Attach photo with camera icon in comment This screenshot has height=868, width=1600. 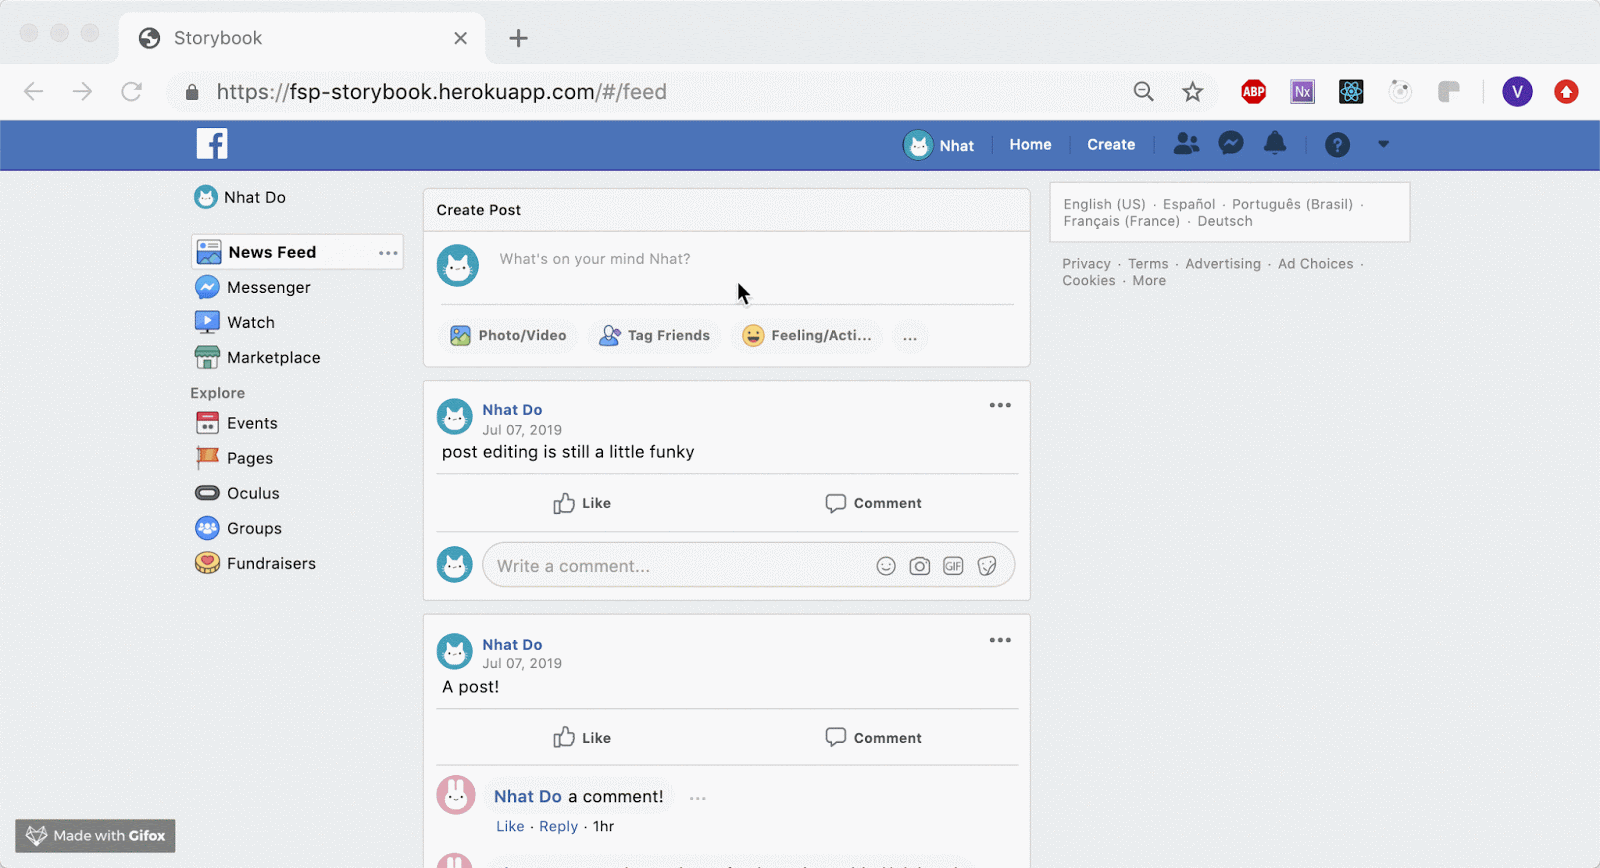point(920,566)
